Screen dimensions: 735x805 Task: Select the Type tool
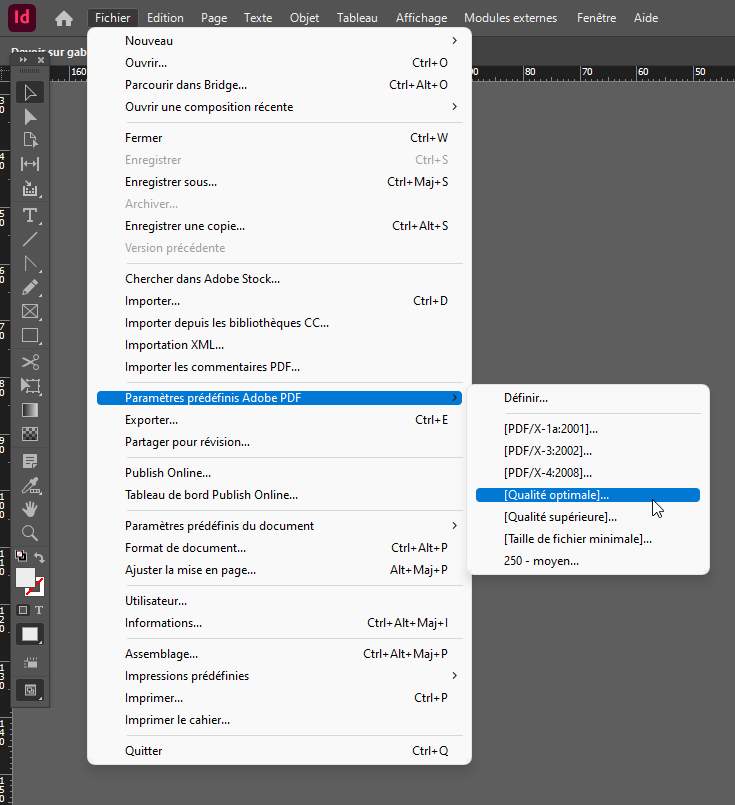pos(30,215)
